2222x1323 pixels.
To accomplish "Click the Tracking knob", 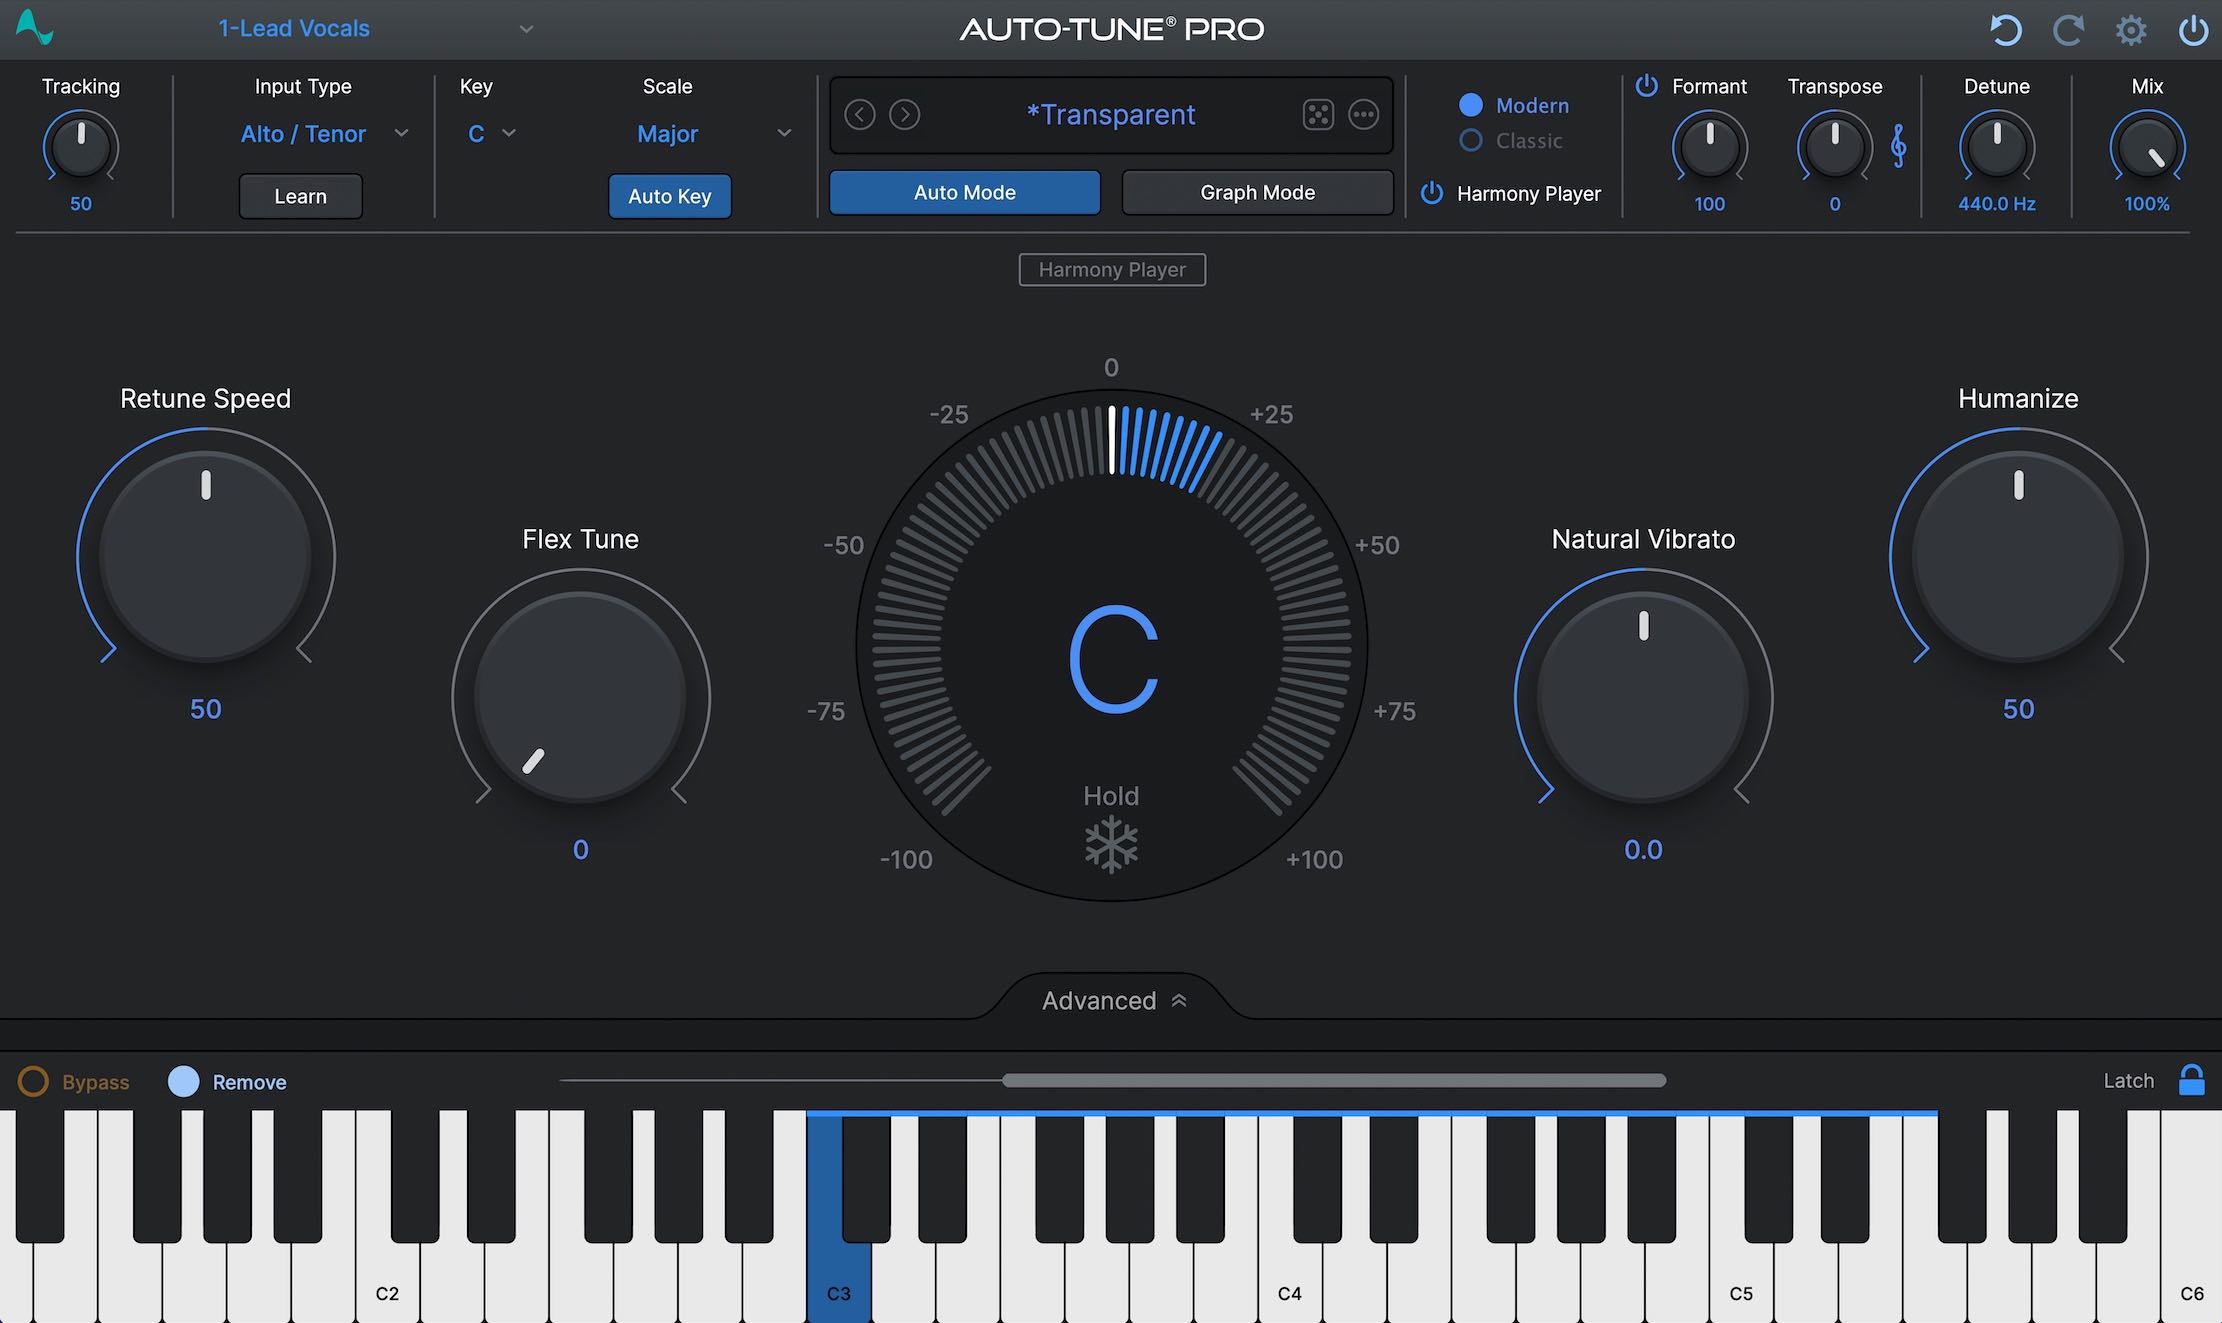I will point(81,148).
